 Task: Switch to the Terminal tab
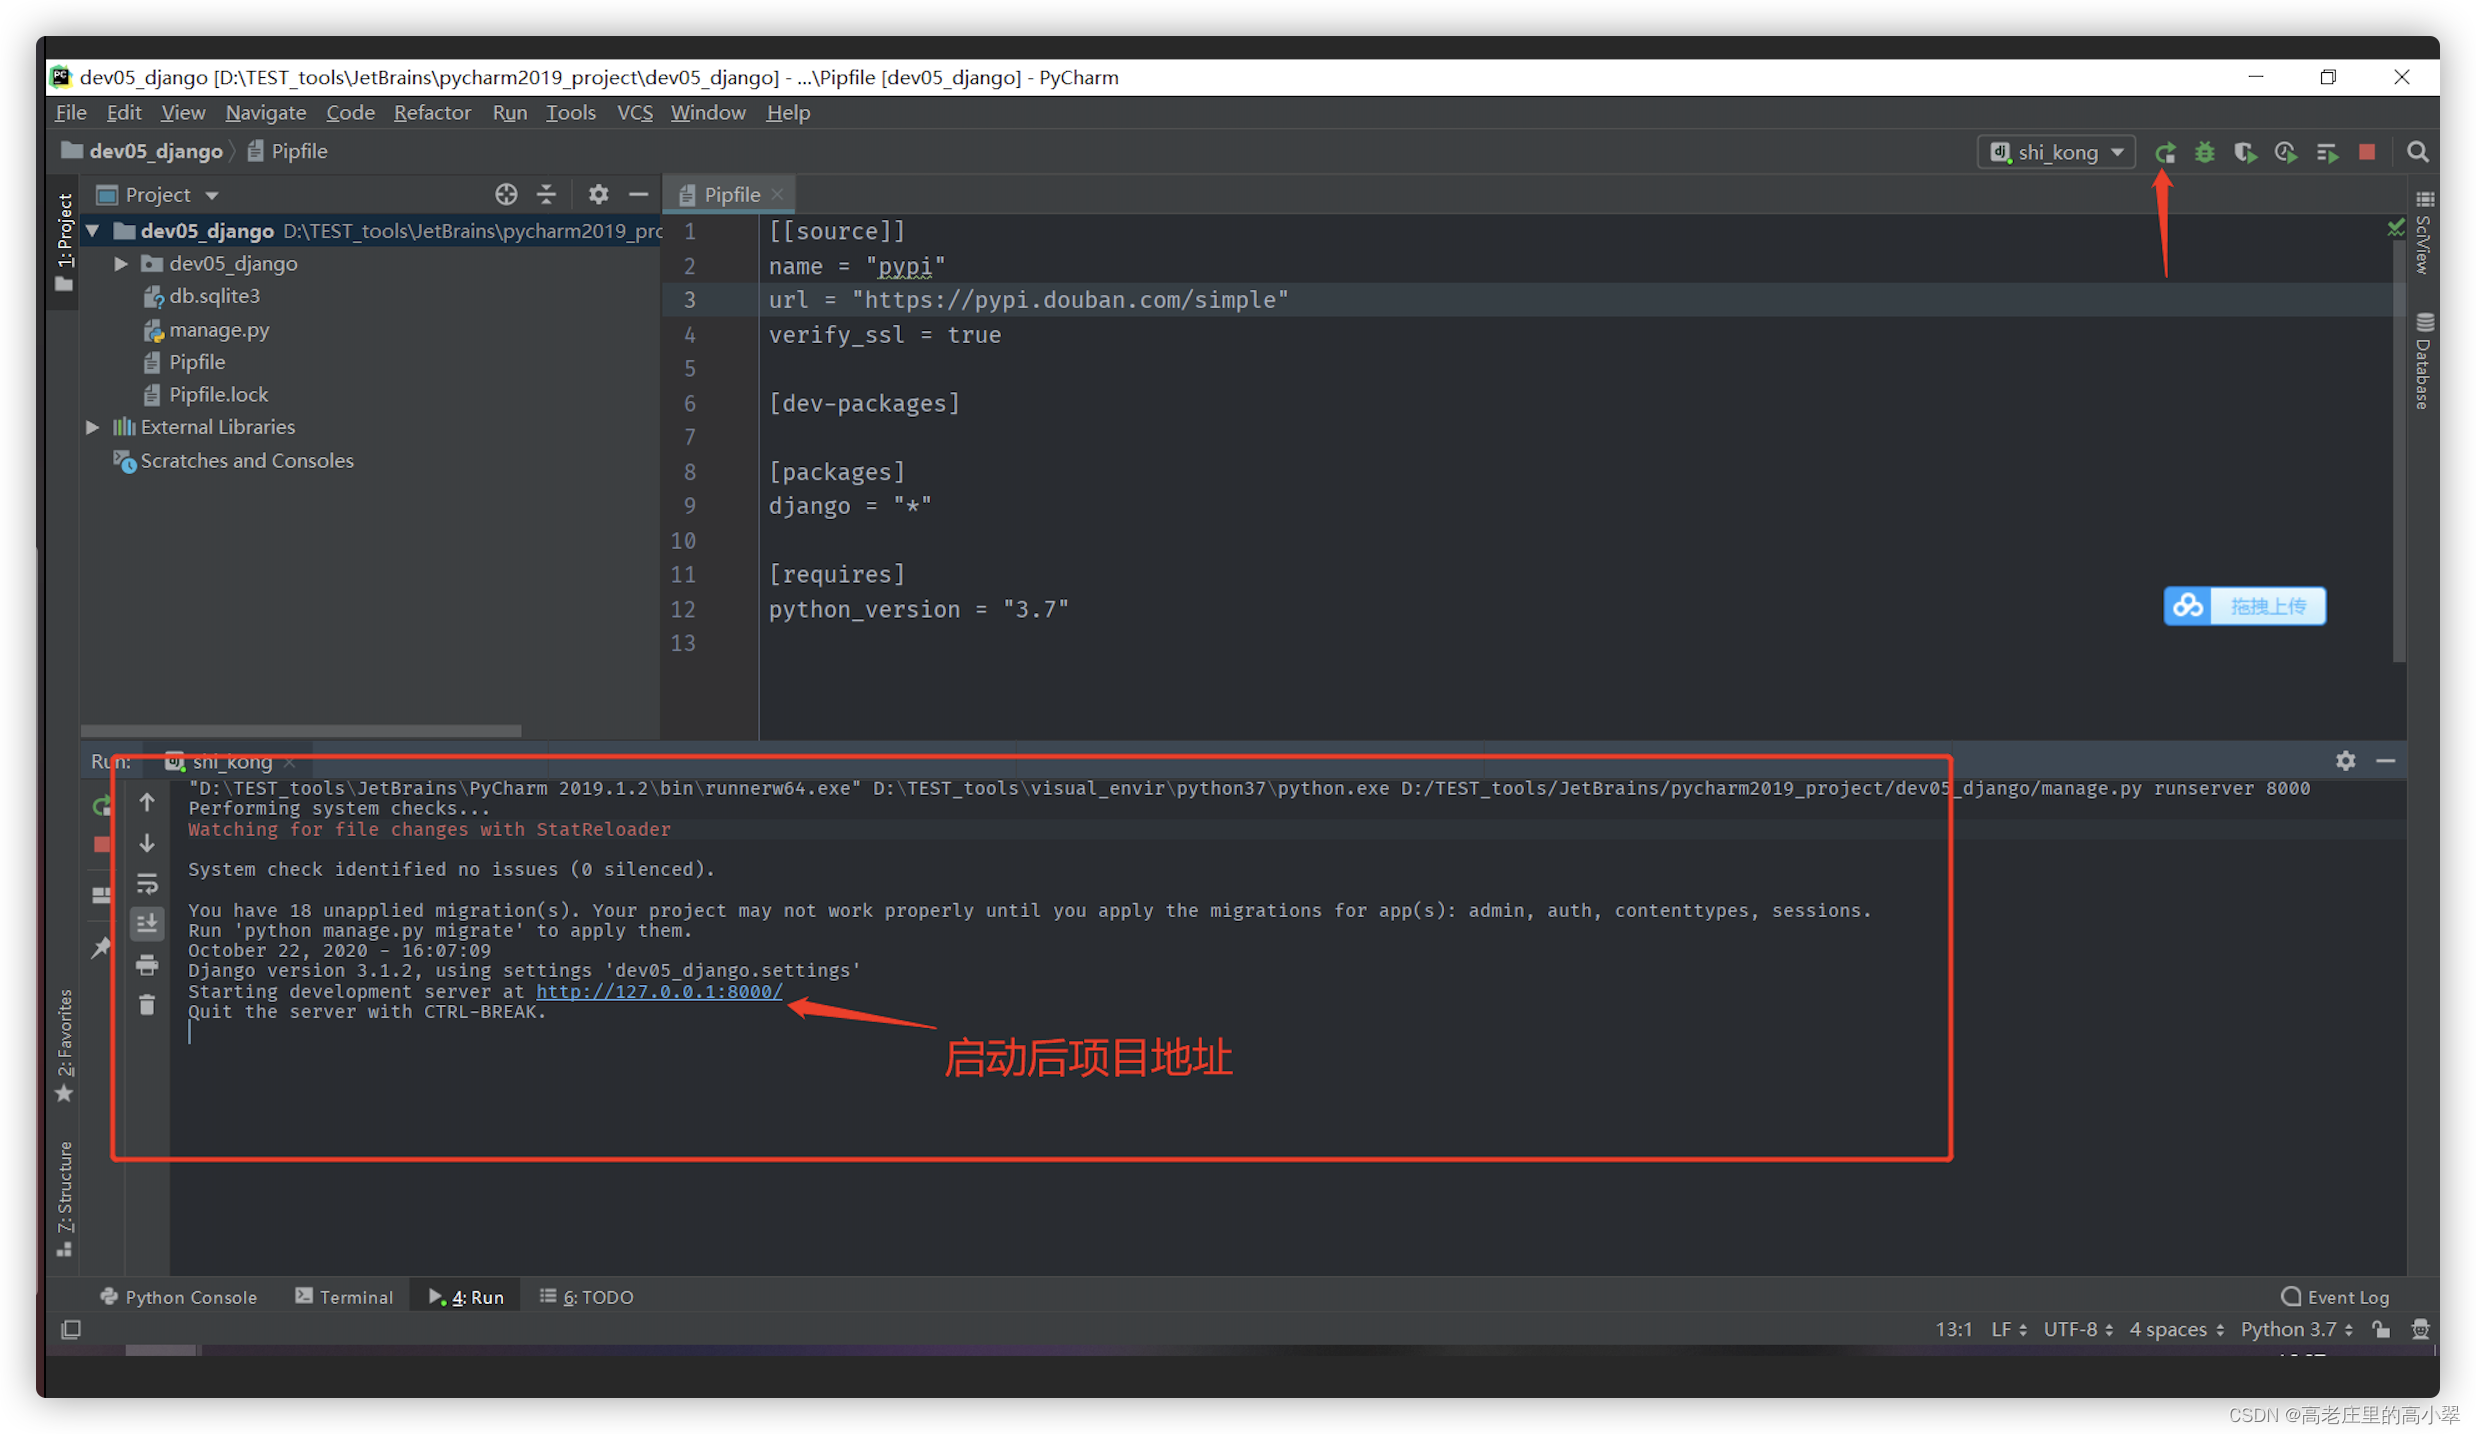(344, 1297)
